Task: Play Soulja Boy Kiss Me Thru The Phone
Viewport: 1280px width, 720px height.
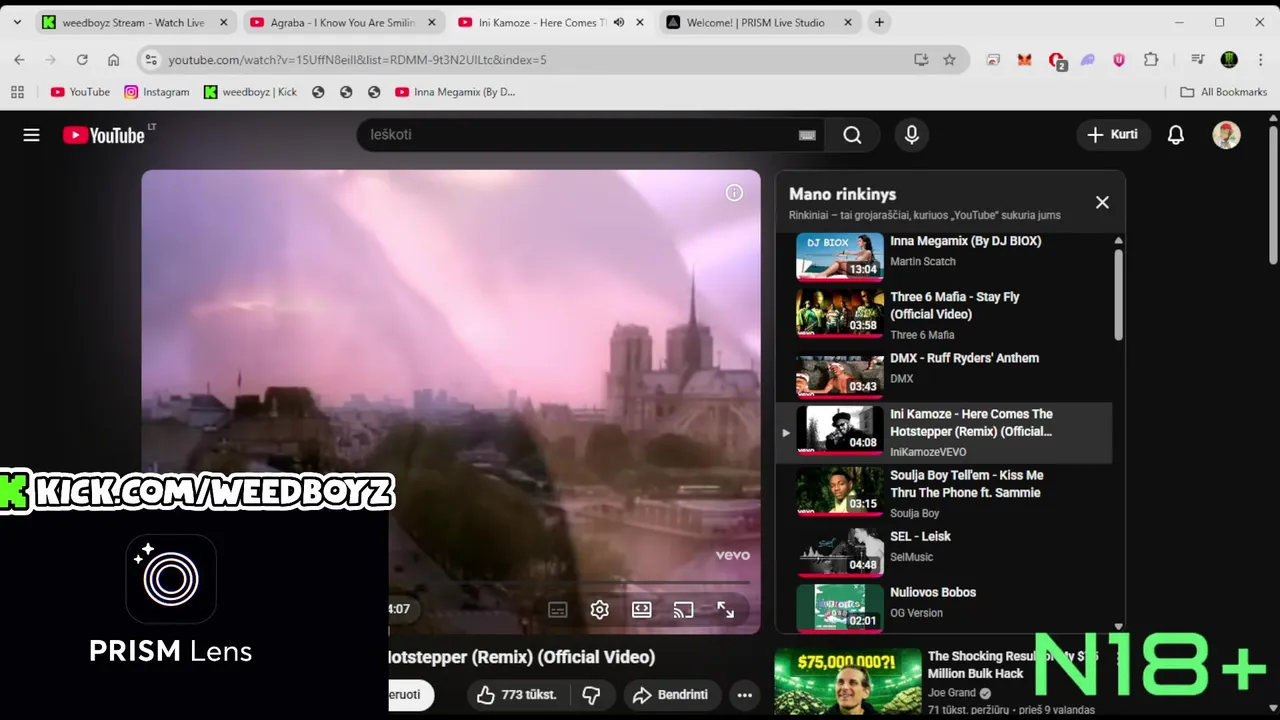Action: point(944,492)
